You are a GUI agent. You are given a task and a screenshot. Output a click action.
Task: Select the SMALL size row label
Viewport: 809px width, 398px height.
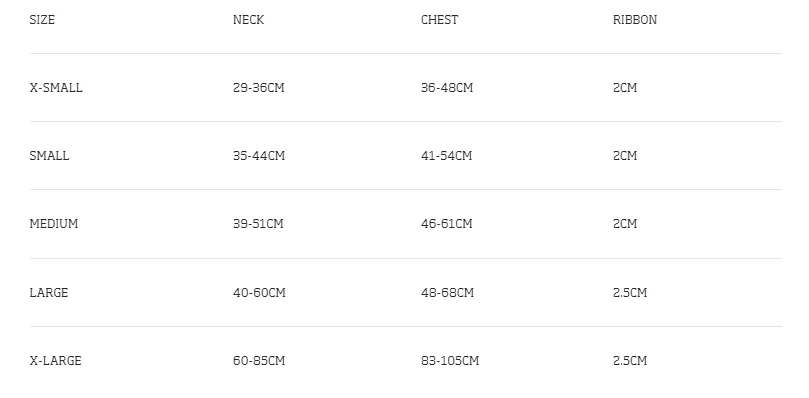coord(49,156)
